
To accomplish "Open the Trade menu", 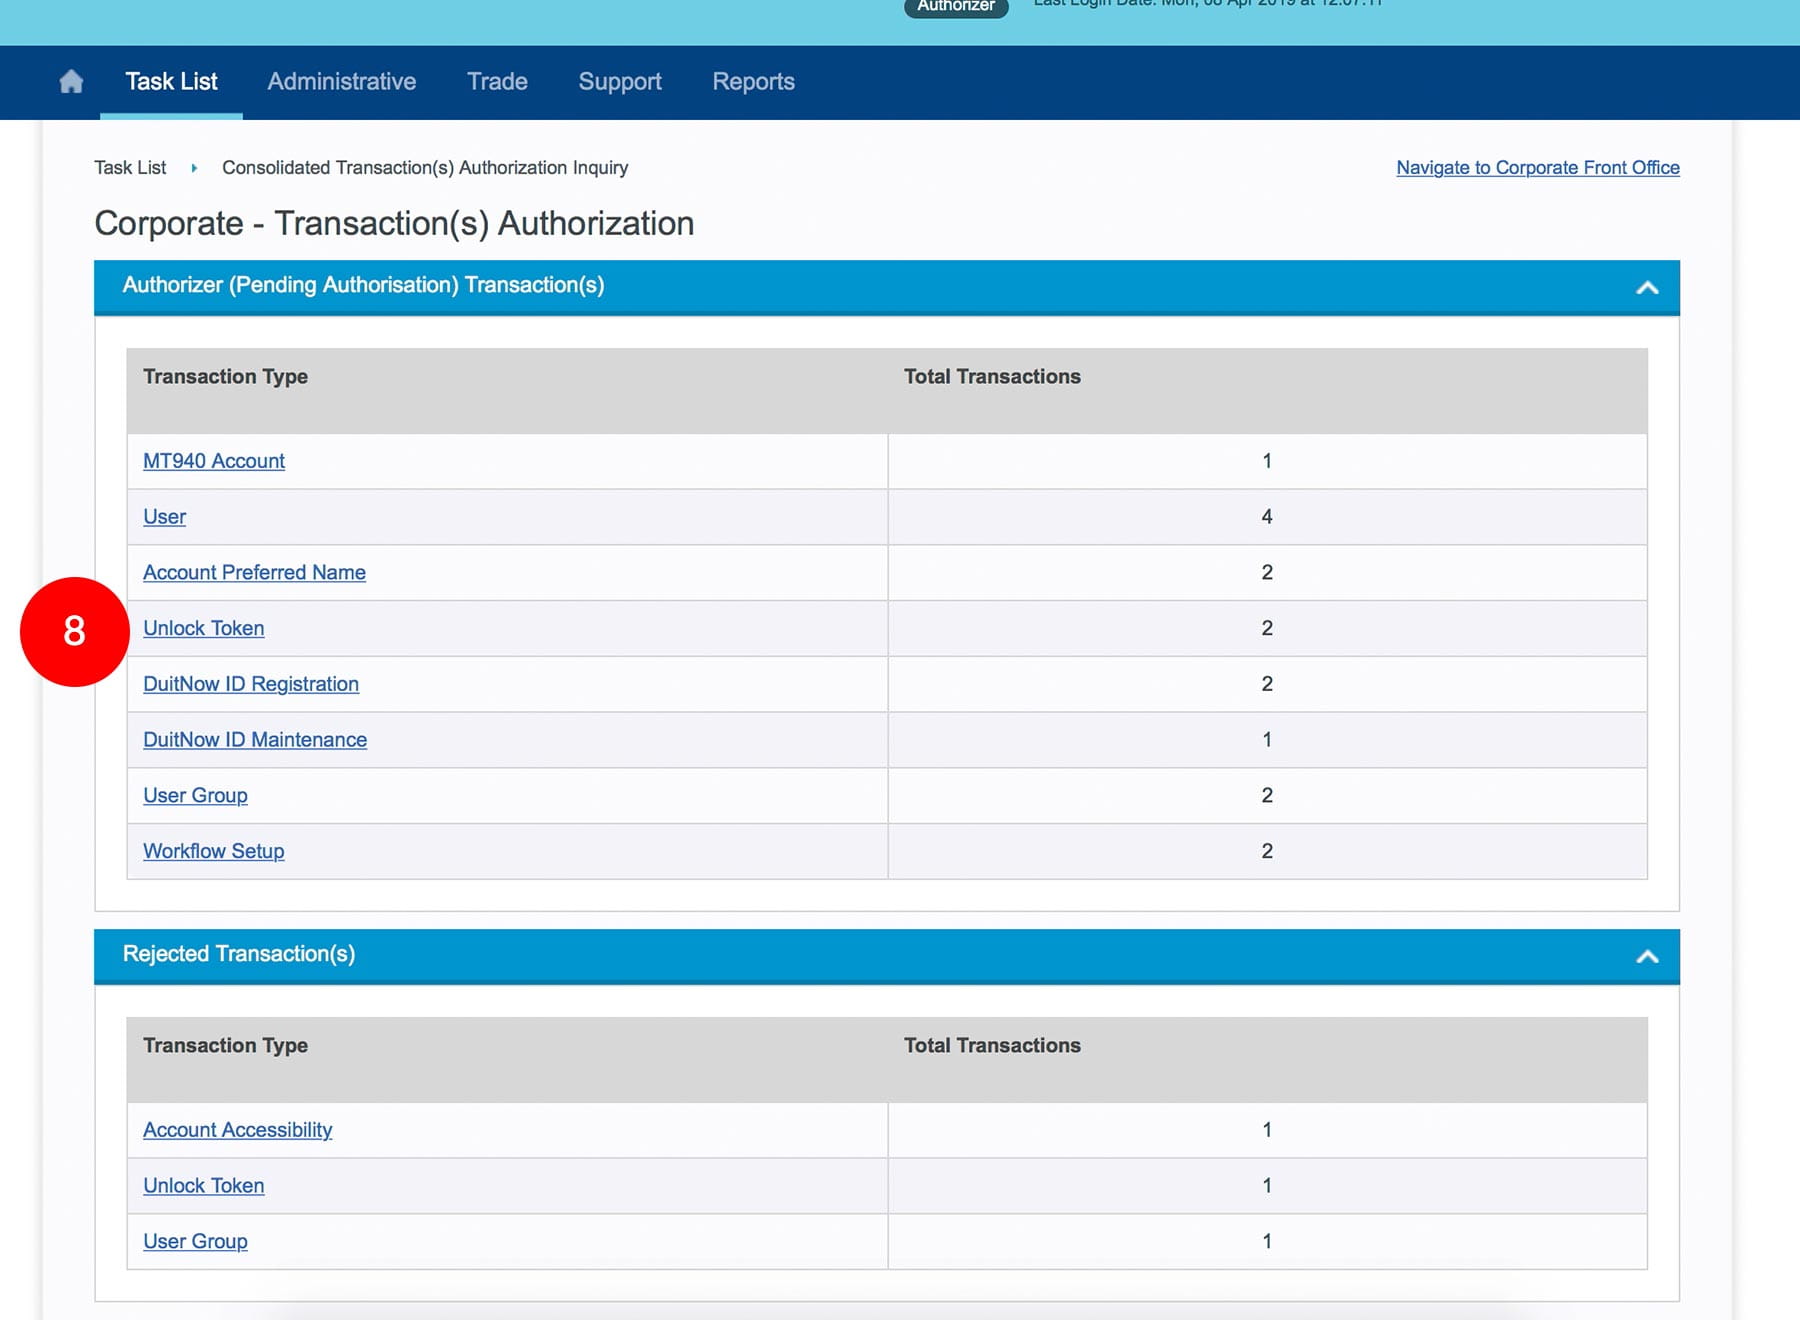I will [x=497, y=82].
